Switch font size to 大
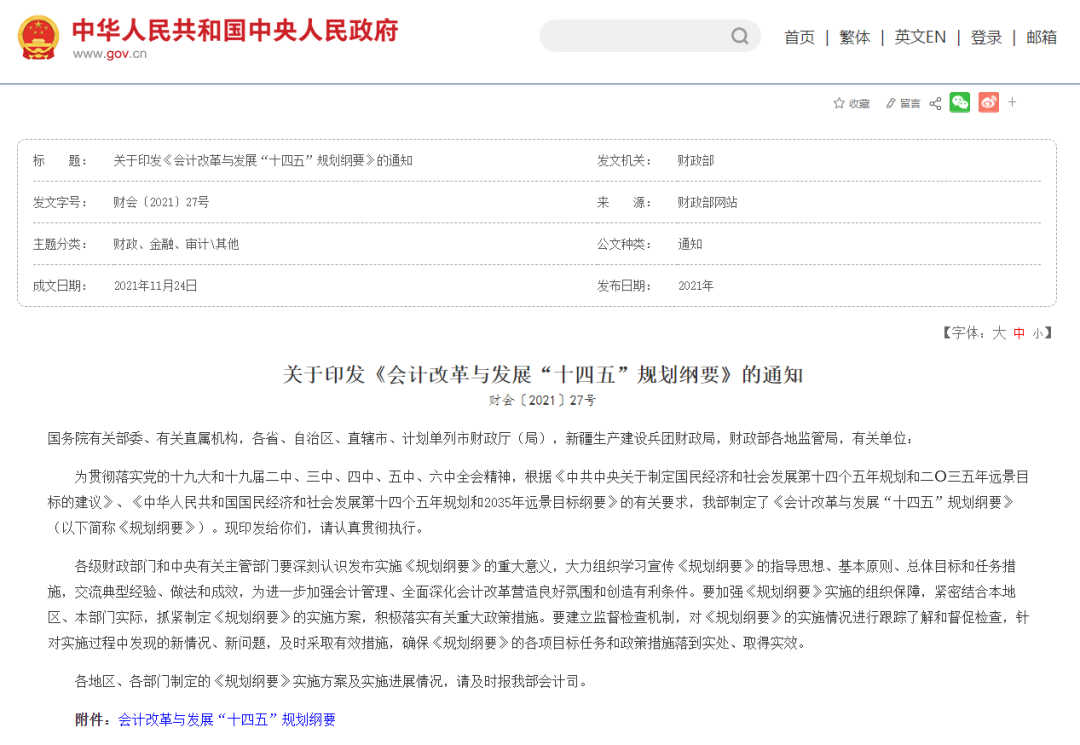This screenshot has width=1080, height=745. tap(999, 333)
